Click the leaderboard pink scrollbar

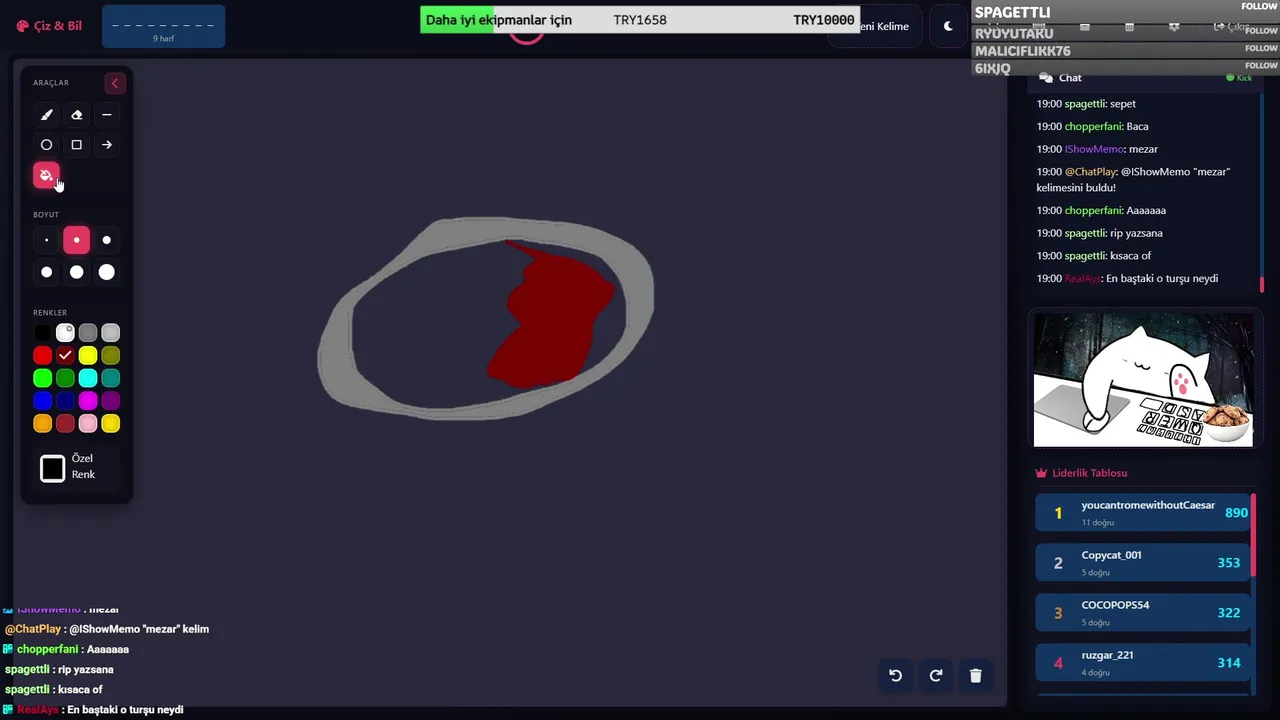click(x=1253, y=533)
